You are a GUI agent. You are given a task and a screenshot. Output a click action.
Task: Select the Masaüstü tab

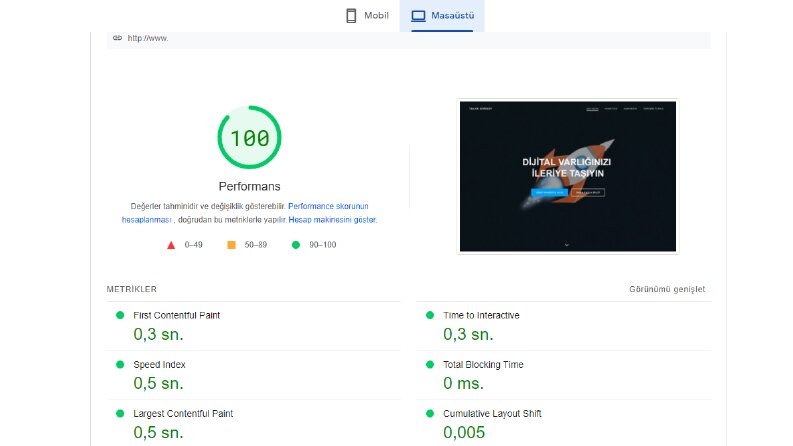tap(442, 16)
